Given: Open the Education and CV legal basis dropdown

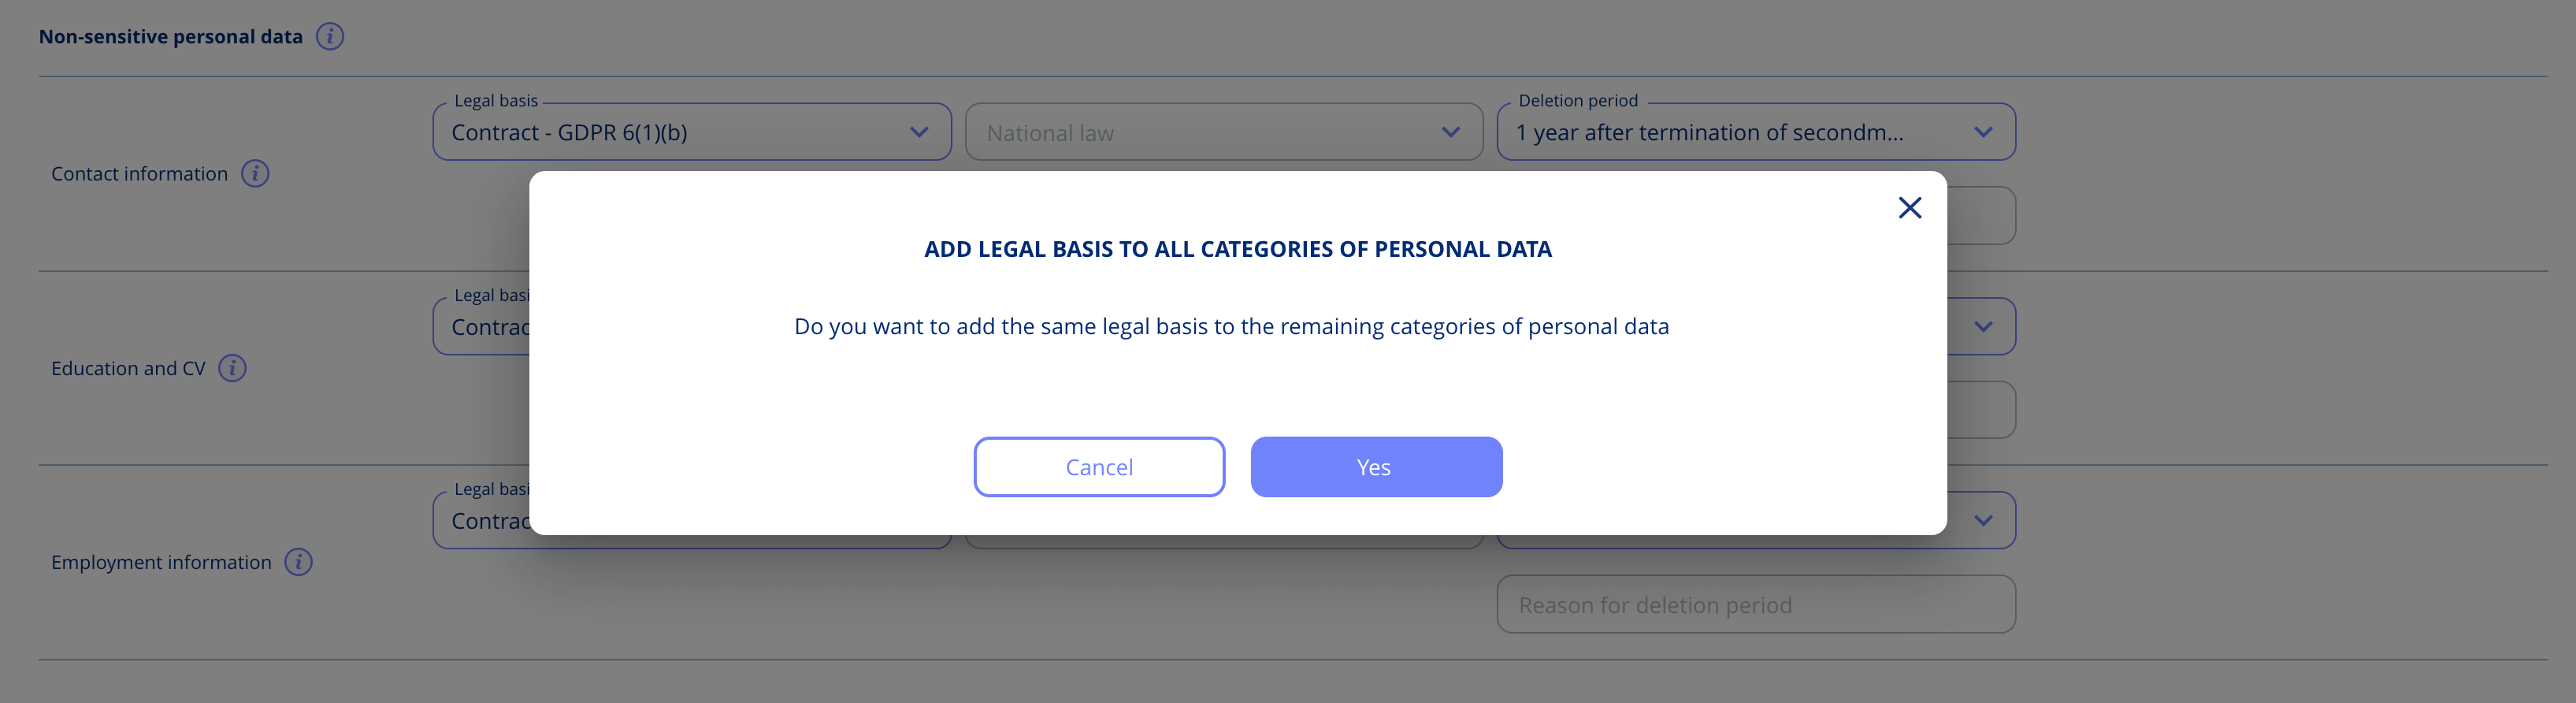Looking at the screenshot, I should pyautogui.click(x=481, y=327).
